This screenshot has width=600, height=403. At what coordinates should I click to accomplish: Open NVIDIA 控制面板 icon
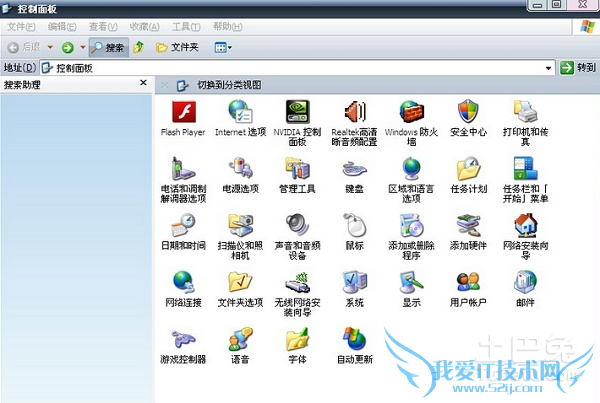297,123
